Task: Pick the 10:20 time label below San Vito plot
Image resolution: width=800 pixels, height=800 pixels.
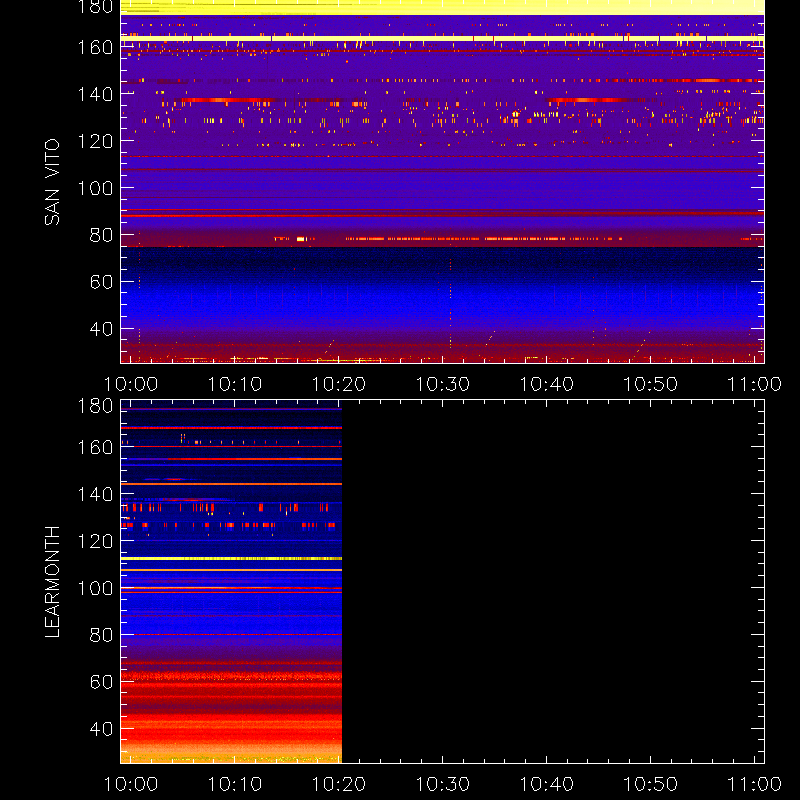Action: pos(339,384)
